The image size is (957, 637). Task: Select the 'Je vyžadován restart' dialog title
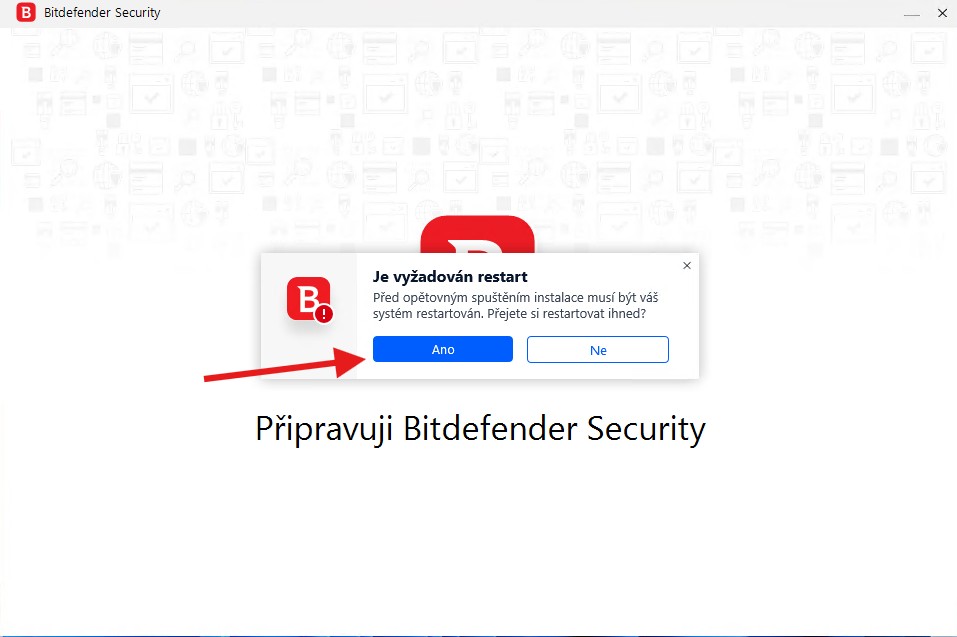450,276
